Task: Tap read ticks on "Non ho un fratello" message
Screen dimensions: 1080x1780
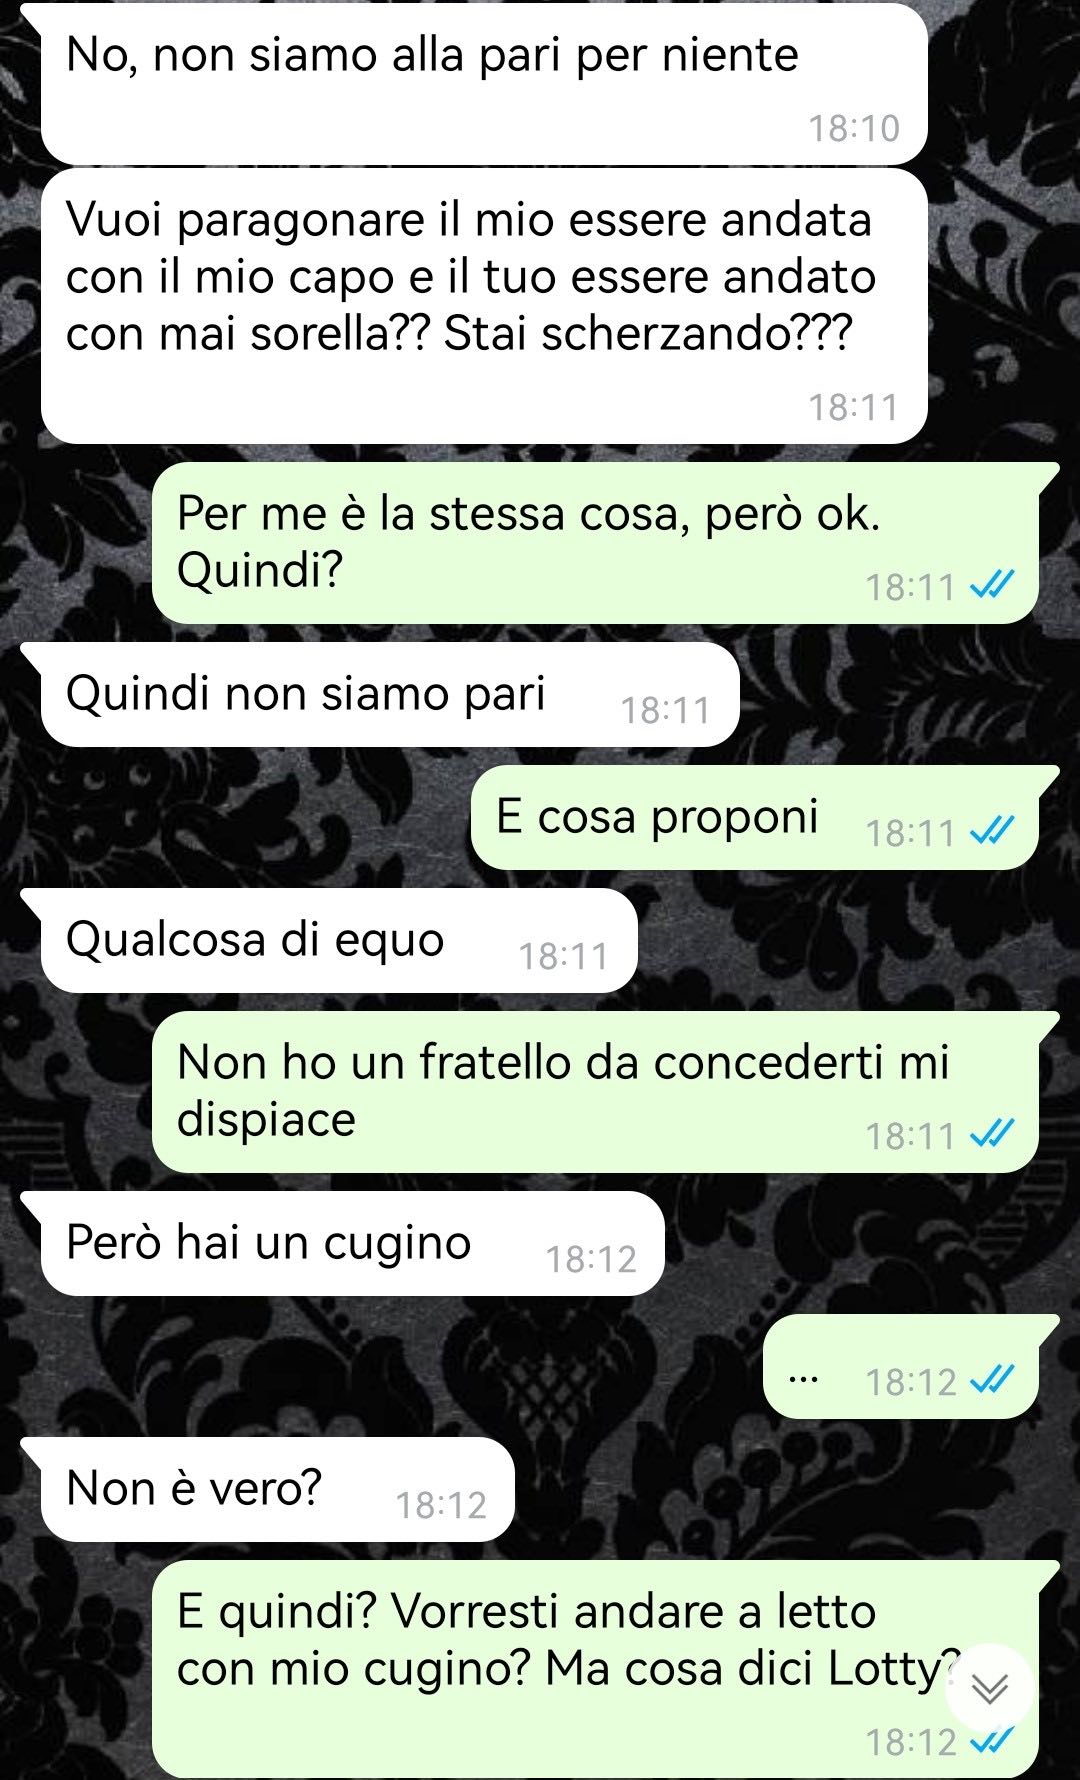Action: click(993, 1135)
